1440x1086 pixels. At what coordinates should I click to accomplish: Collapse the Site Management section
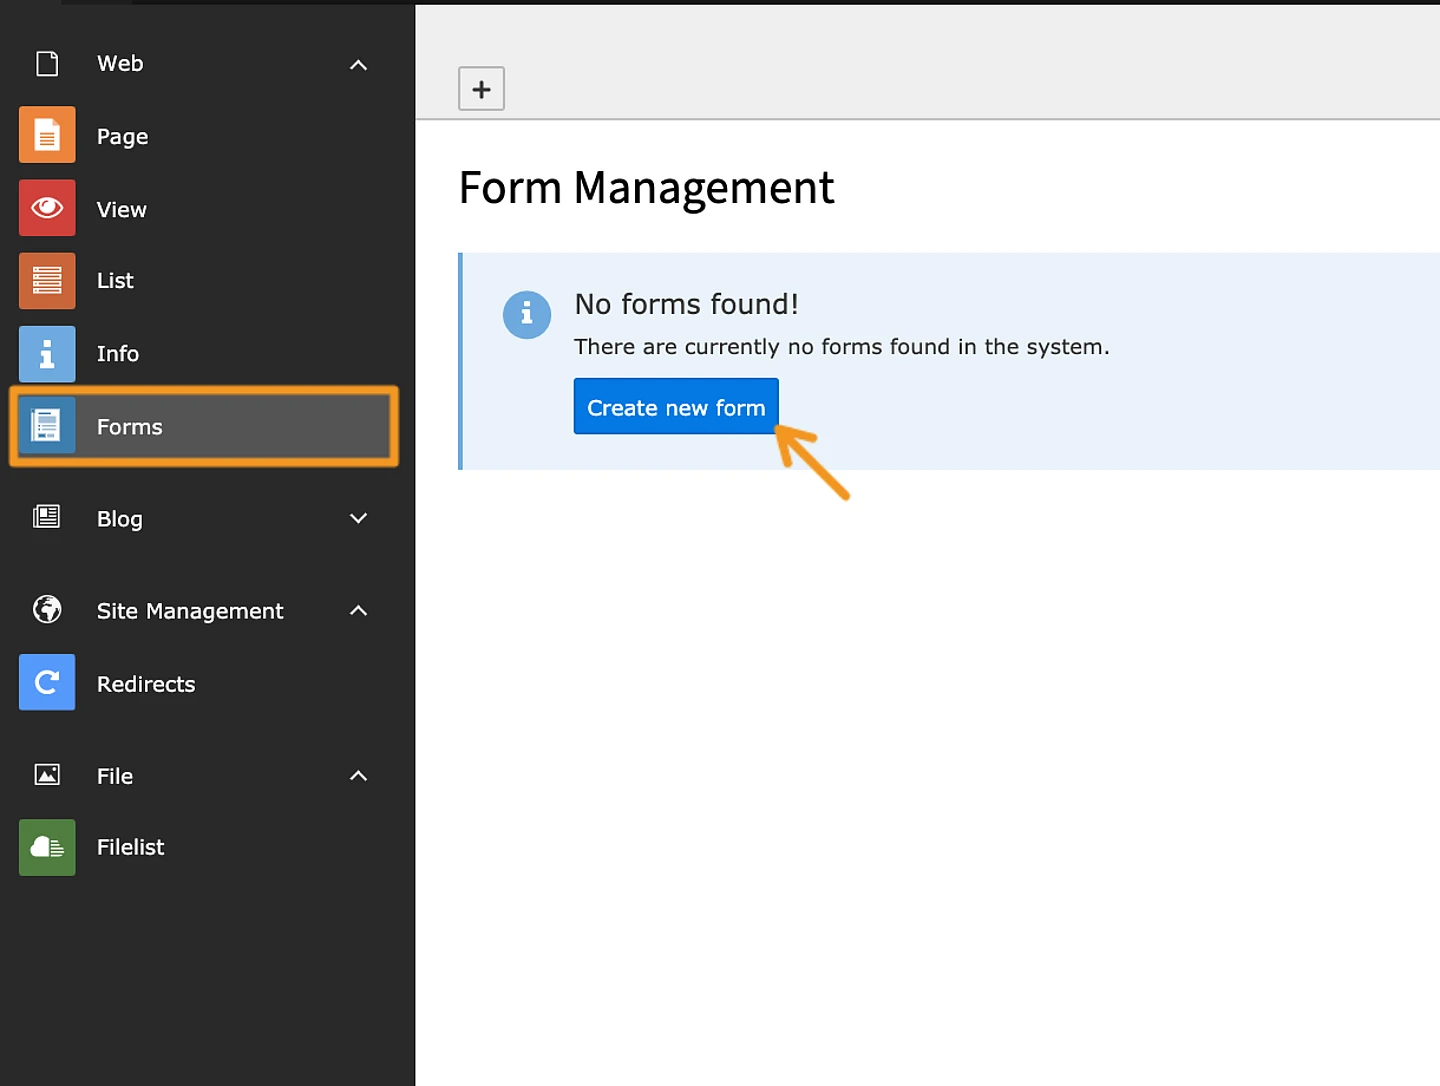click(x=358, y=610)
